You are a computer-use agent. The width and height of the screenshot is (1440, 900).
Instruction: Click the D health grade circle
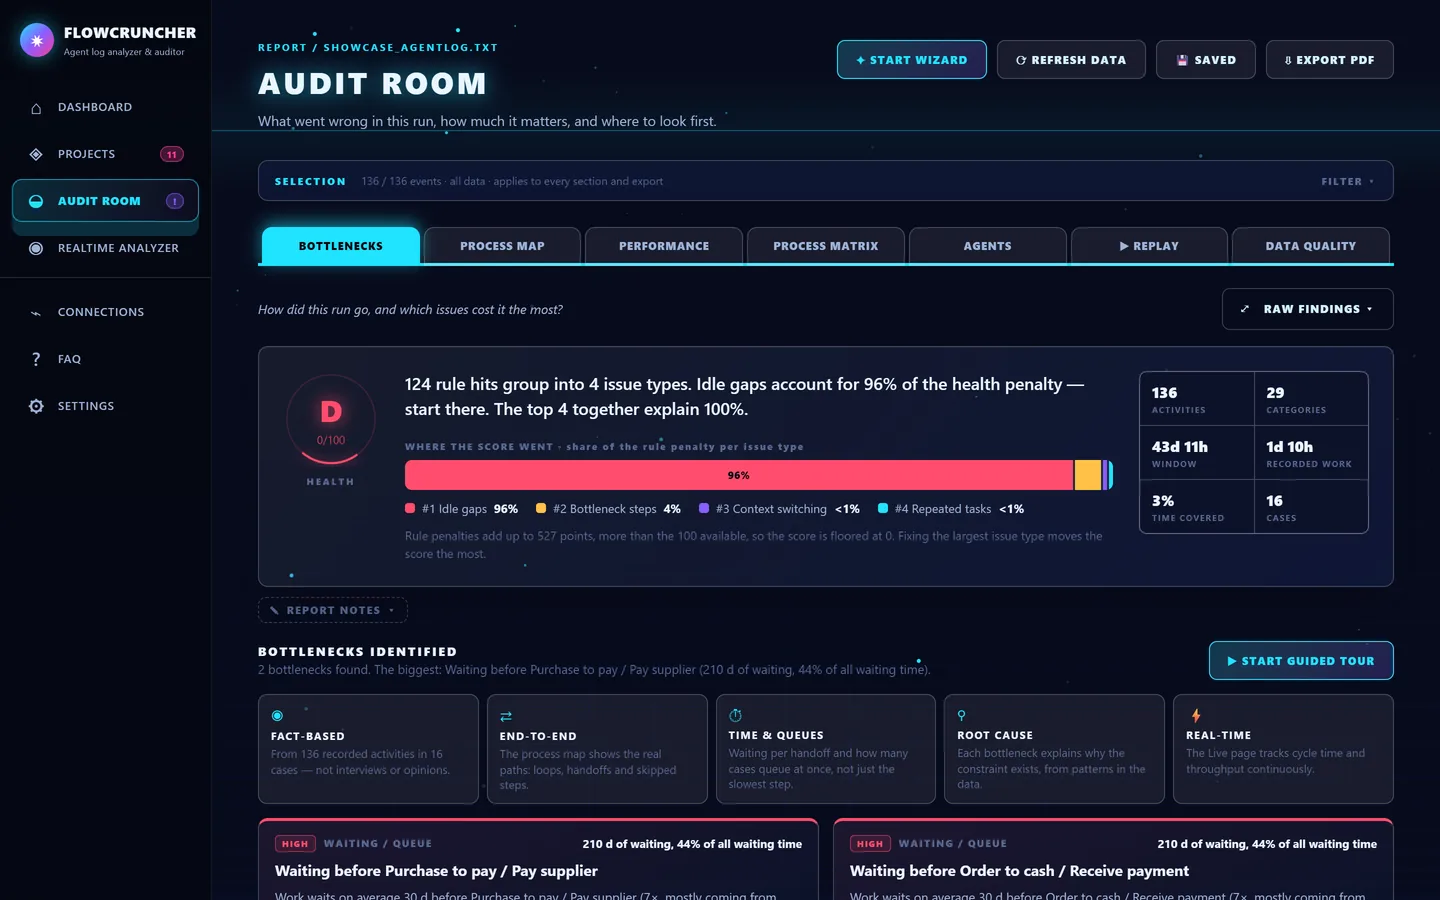coord(331,419)
